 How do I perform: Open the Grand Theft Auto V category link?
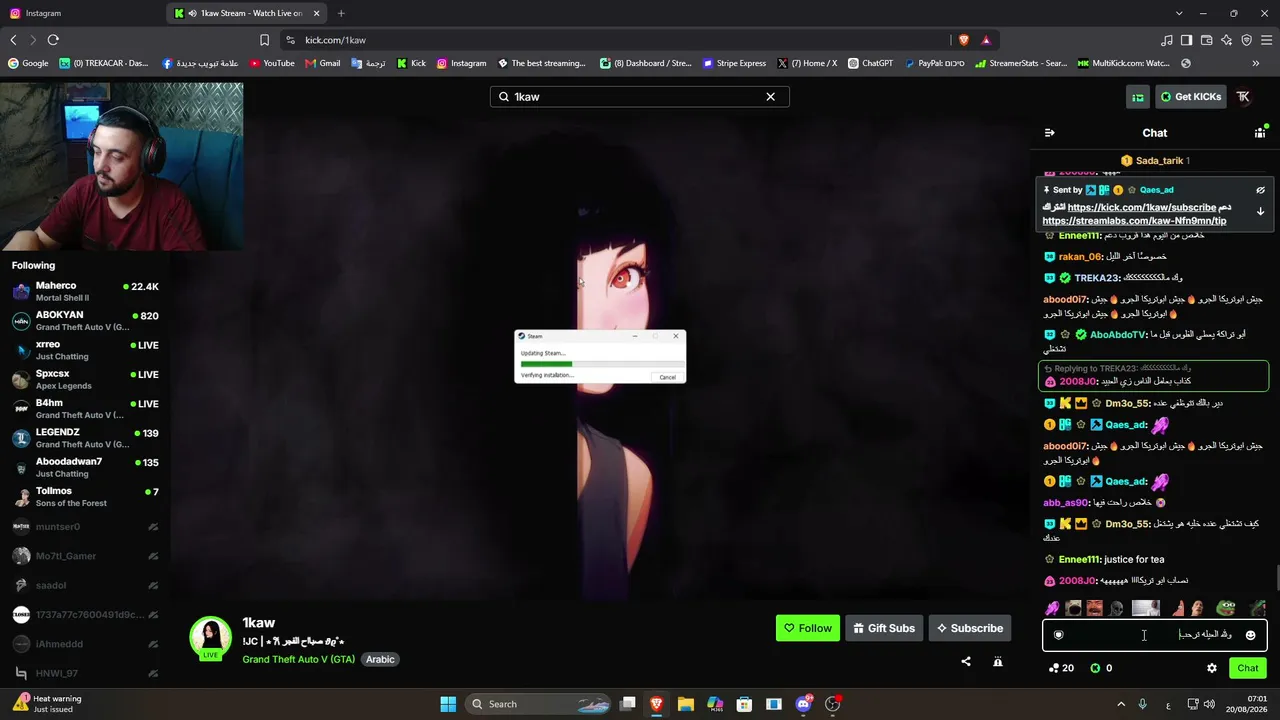coord(298,659)
